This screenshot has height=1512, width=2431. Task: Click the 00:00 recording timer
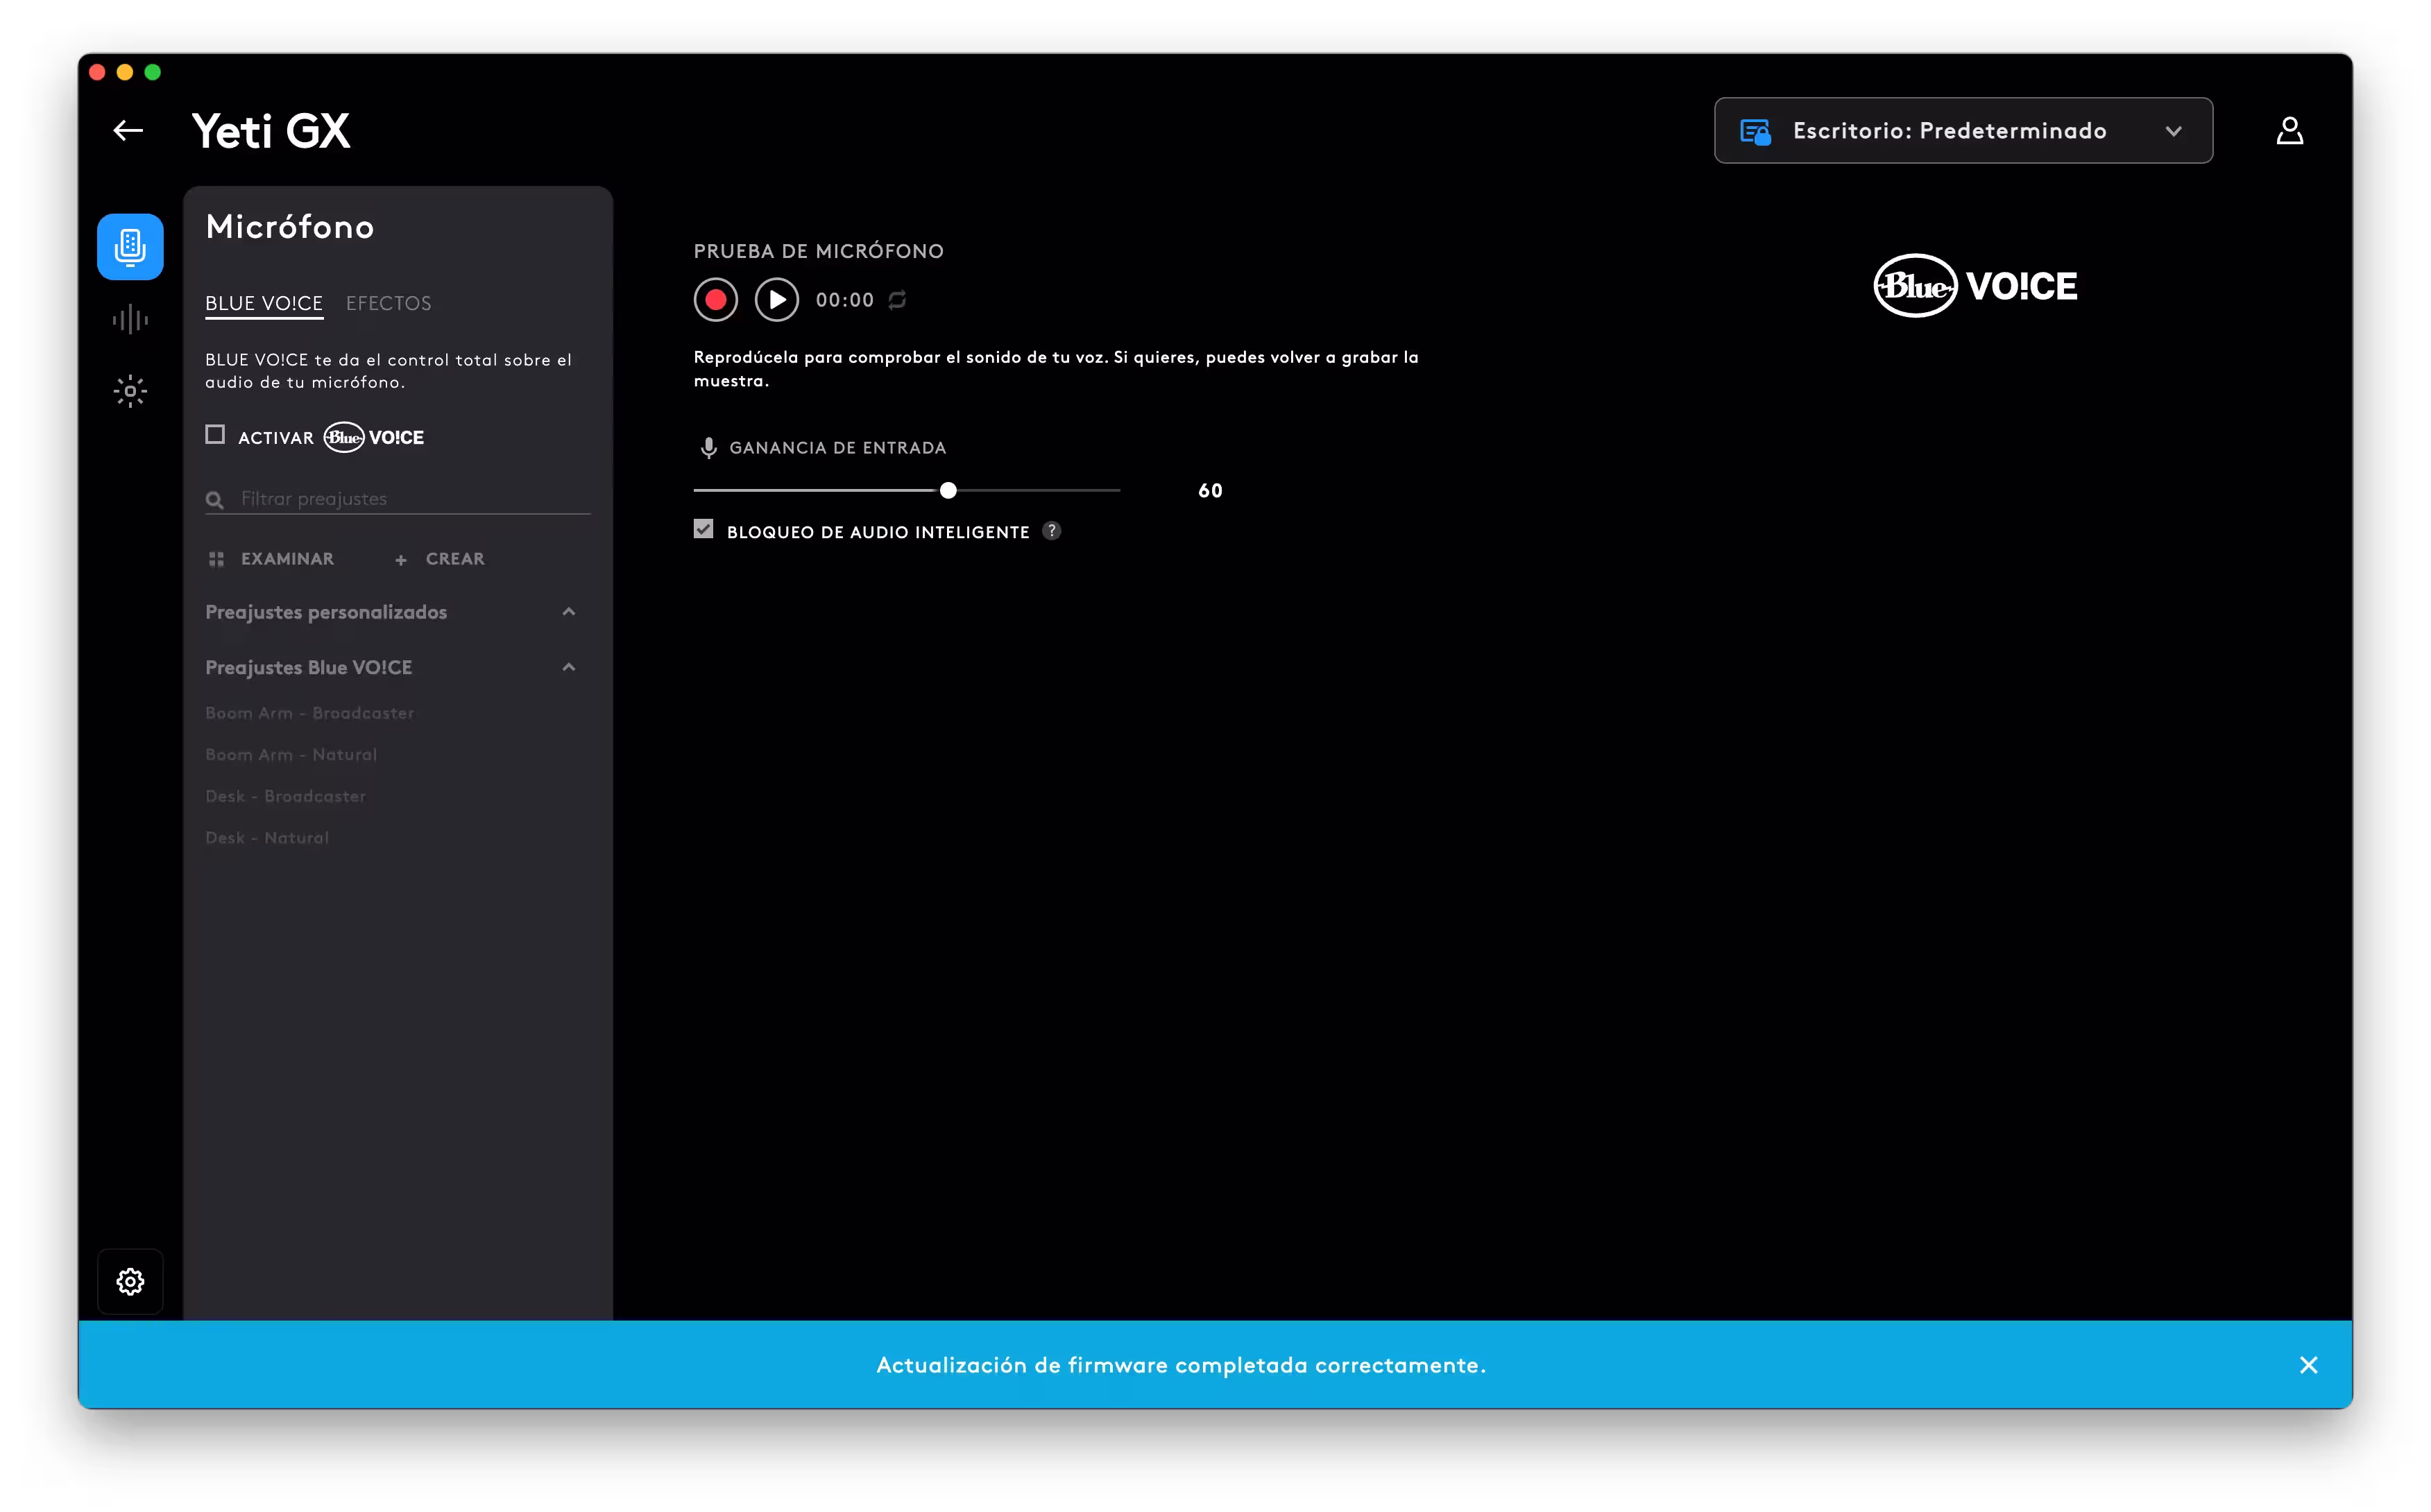point(844,300)
